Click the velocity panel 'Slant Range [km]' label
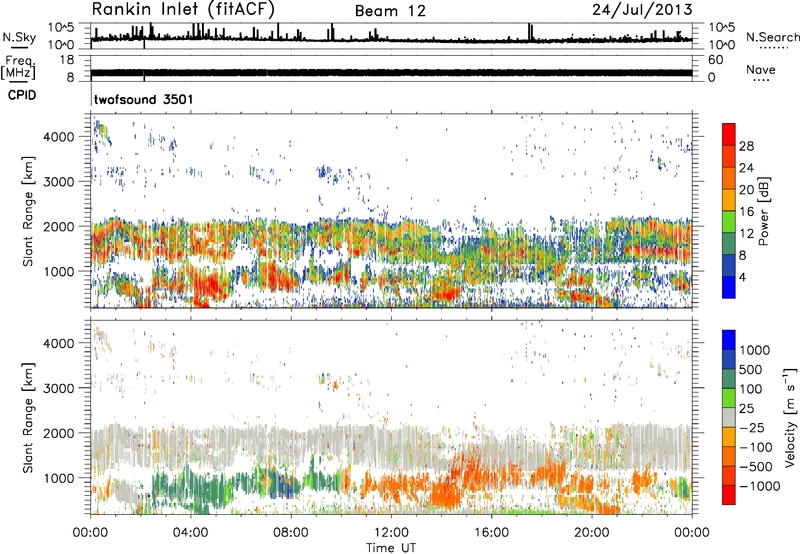The image size is (800, 554). [28, 417]
